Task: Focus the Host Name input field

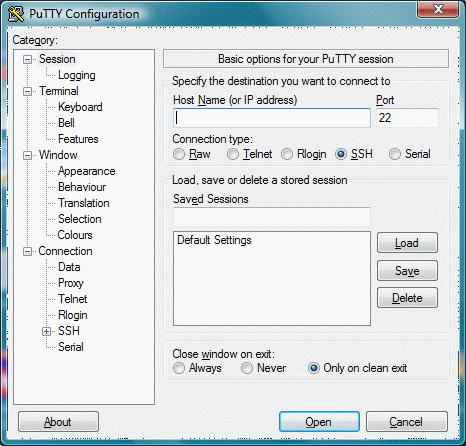Action: (x=272, y=118)
